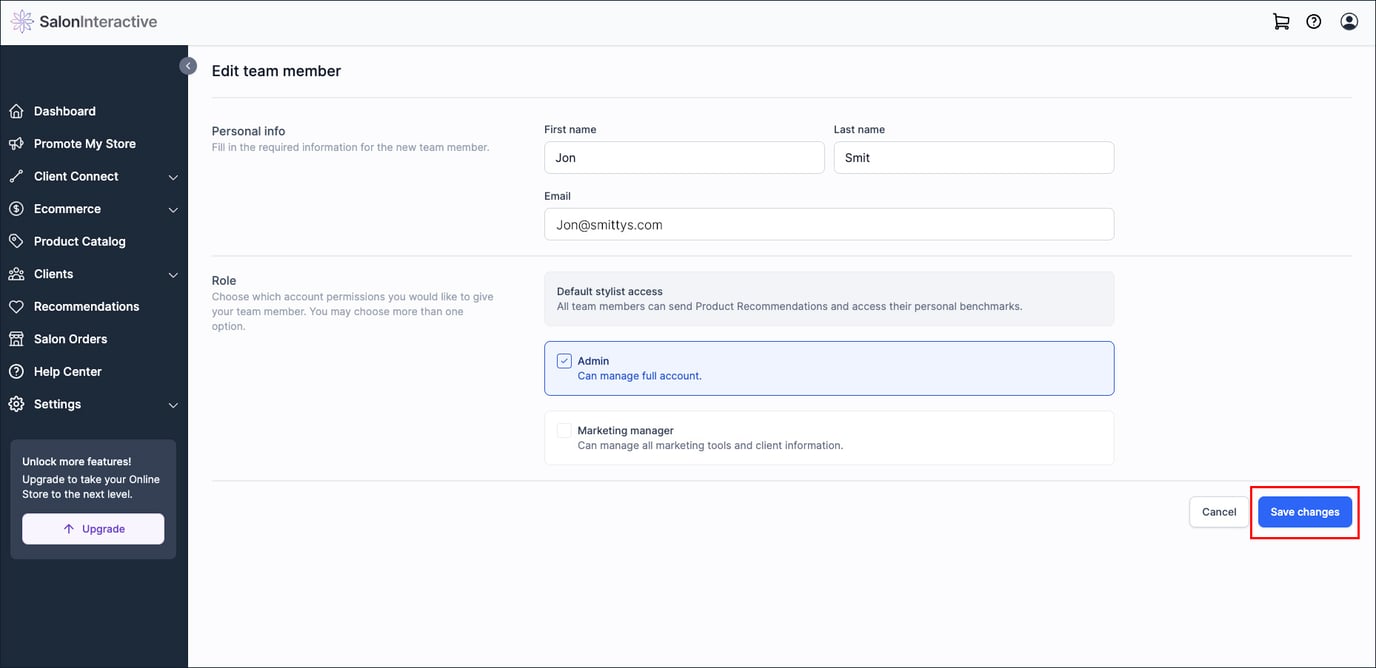
Task: Enable the Marketing manager role
Action: pos(564,430)
